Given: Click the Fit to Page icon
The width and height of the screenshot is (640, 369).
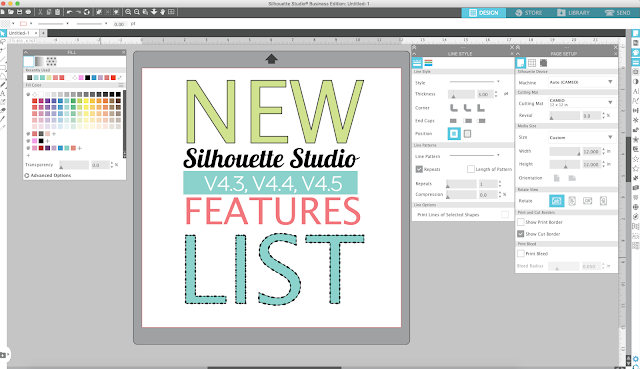Looking at the screenshot, I should [171, 12].
